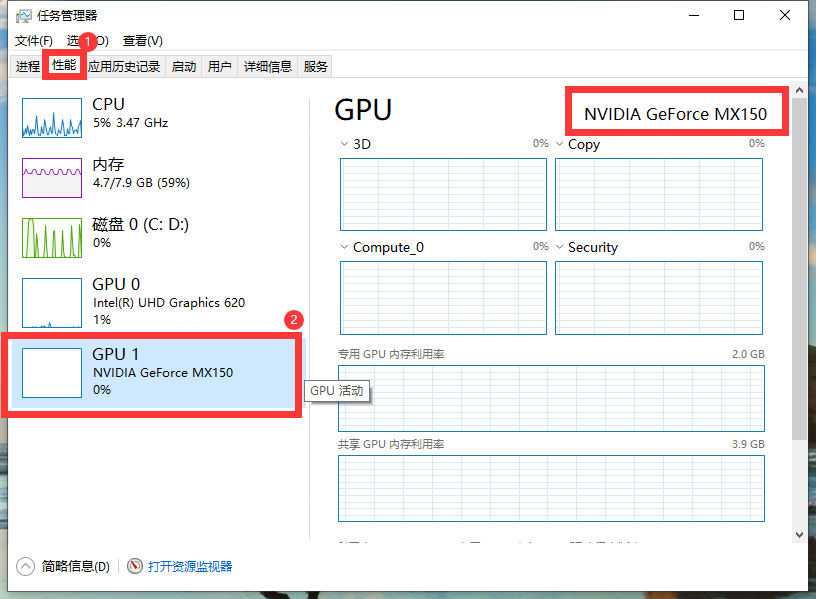Screen dimensions: 816x599
Task: Click the 共享 GPU 内存利用率 graph
Action: (x=552, y=489)
